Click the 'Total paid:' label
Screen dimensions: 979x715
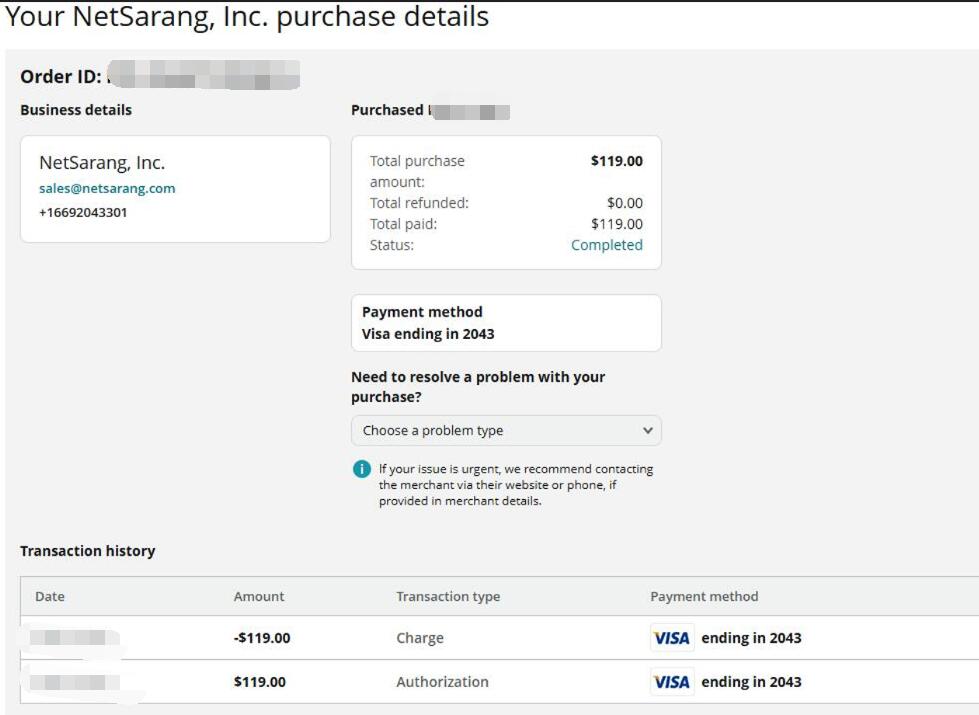[x=403, y=224]
